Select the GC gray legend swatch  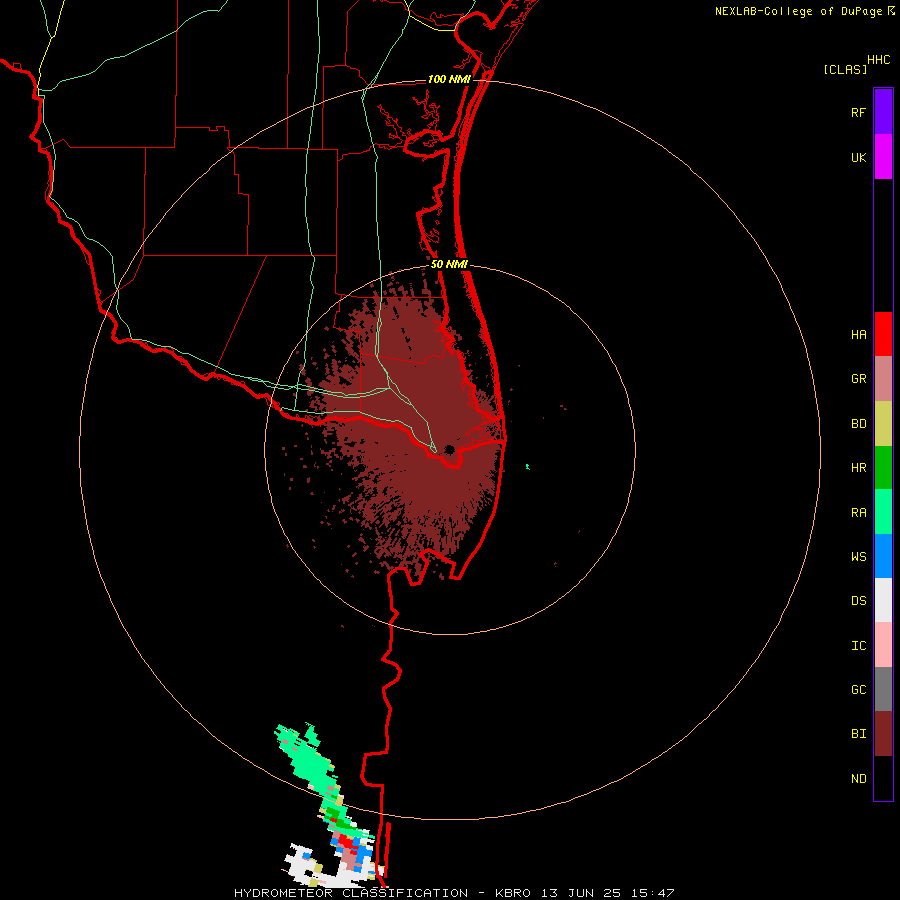coord(883,689)
